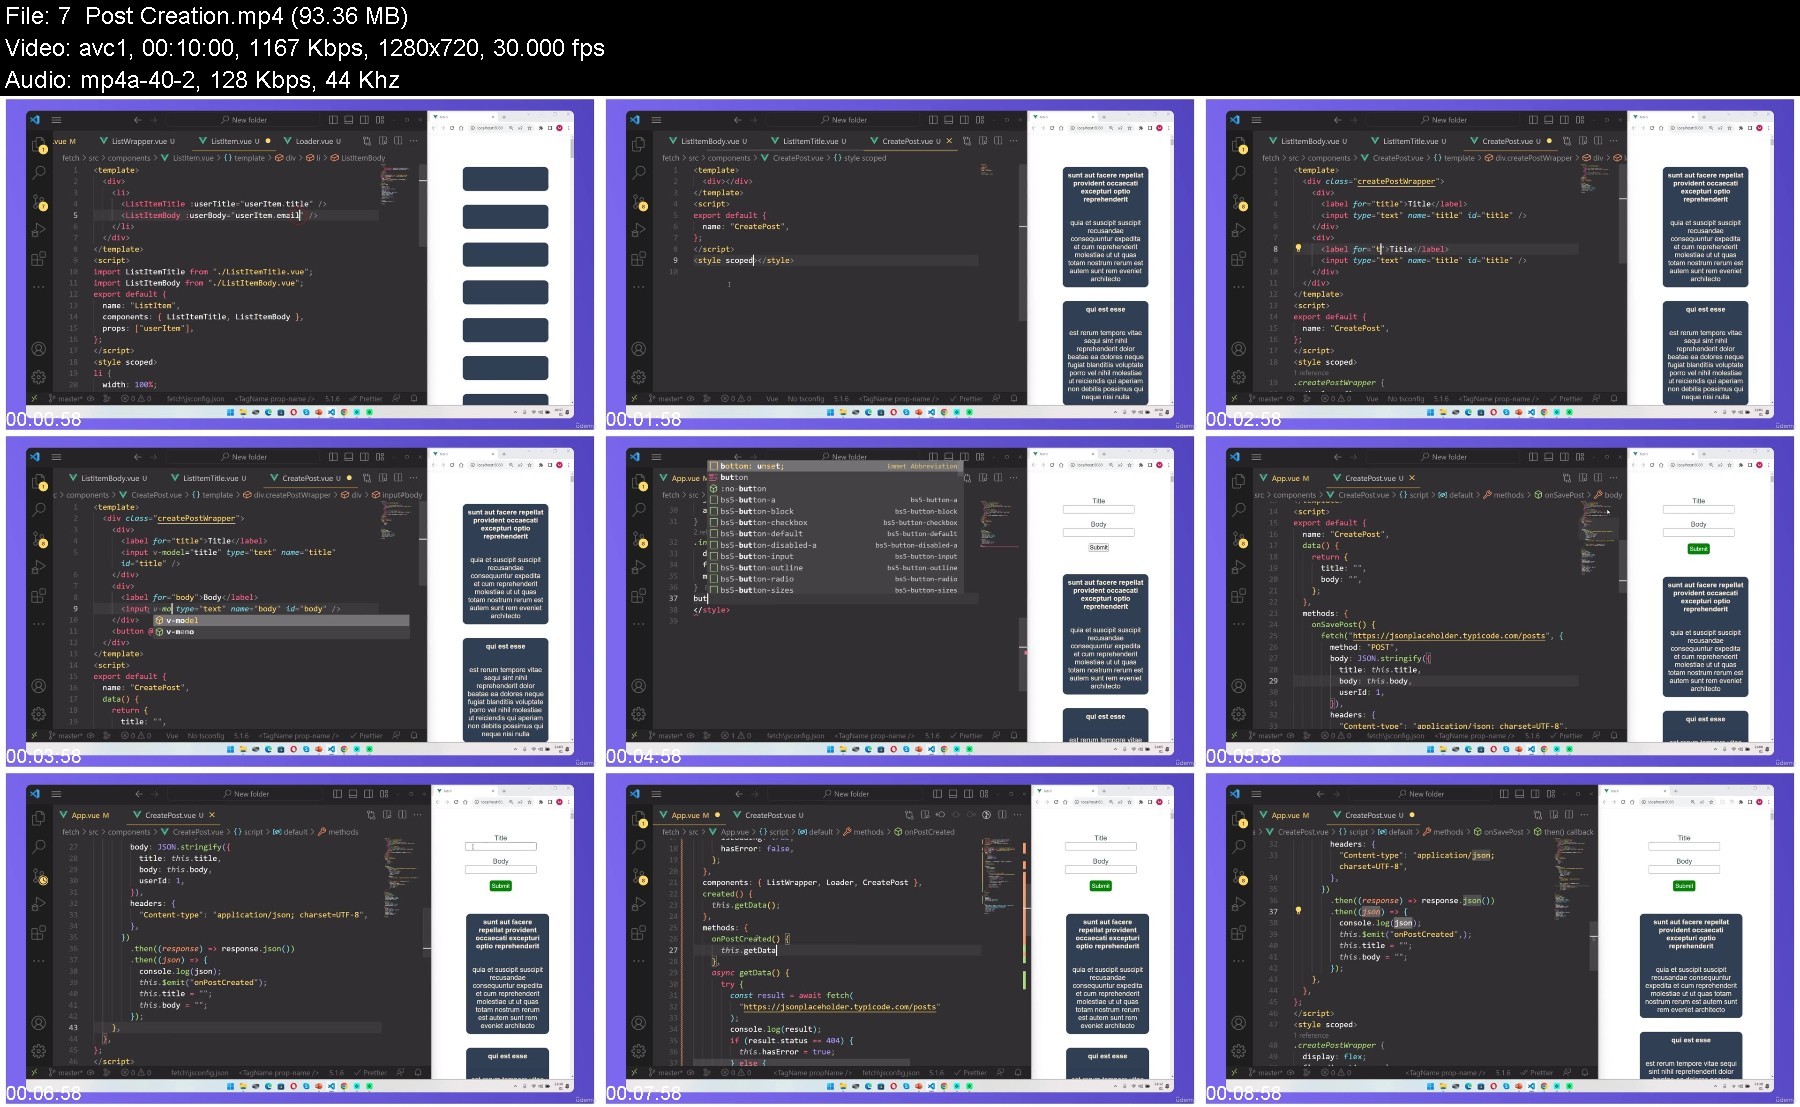Open Search icon in 00:00:58 thumbnail
The image size is (1800, 1107).
click(39, 172)
